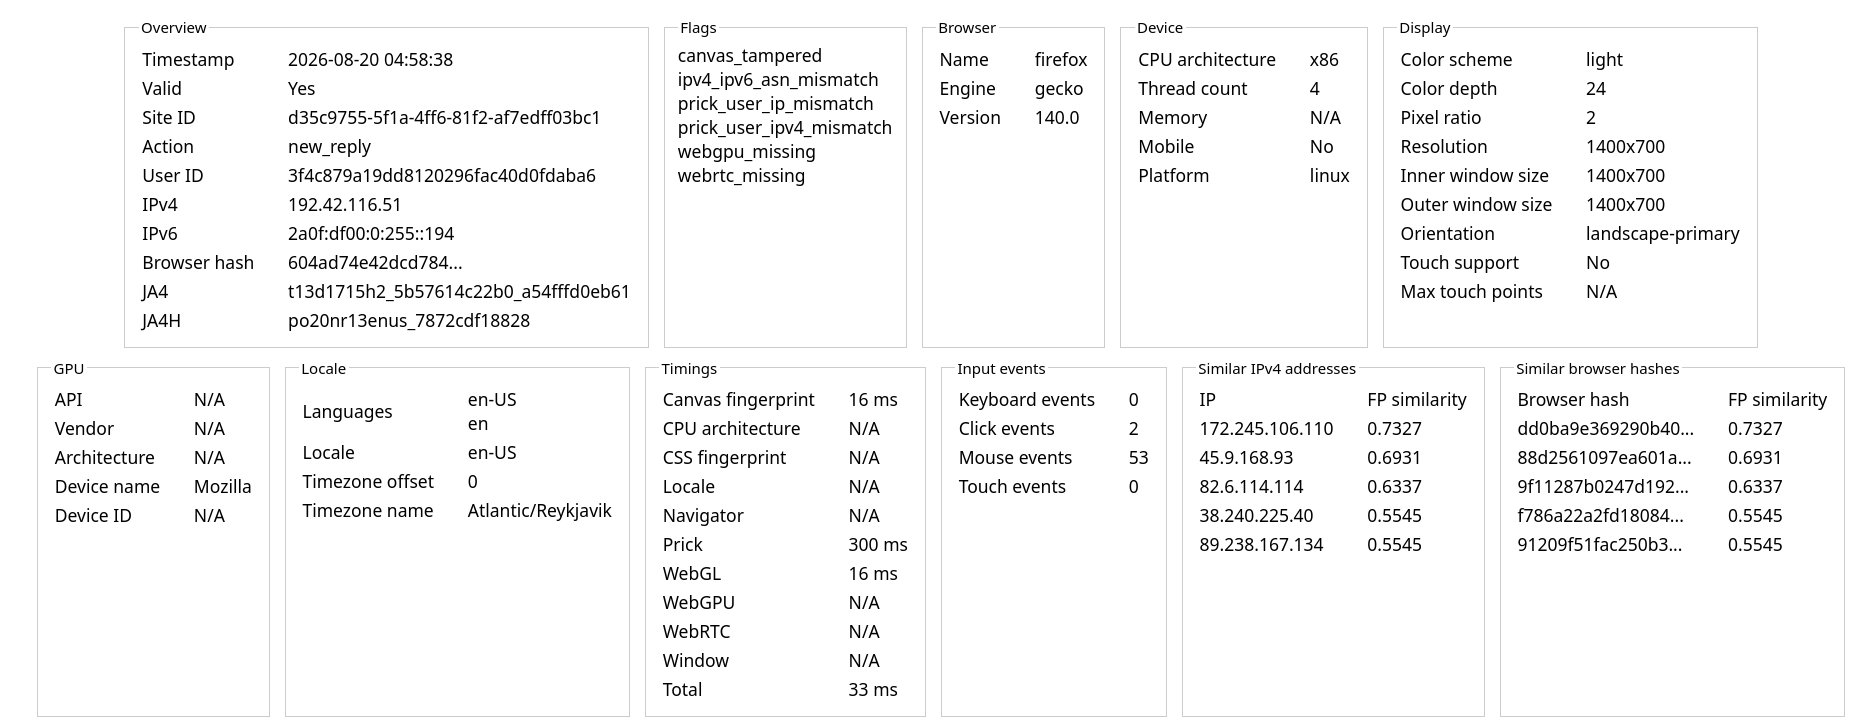The width and height of the screenshot is (1867, 727).
Task: Open similar IP 45.9.168.93
Action: tap(1245, 458)
